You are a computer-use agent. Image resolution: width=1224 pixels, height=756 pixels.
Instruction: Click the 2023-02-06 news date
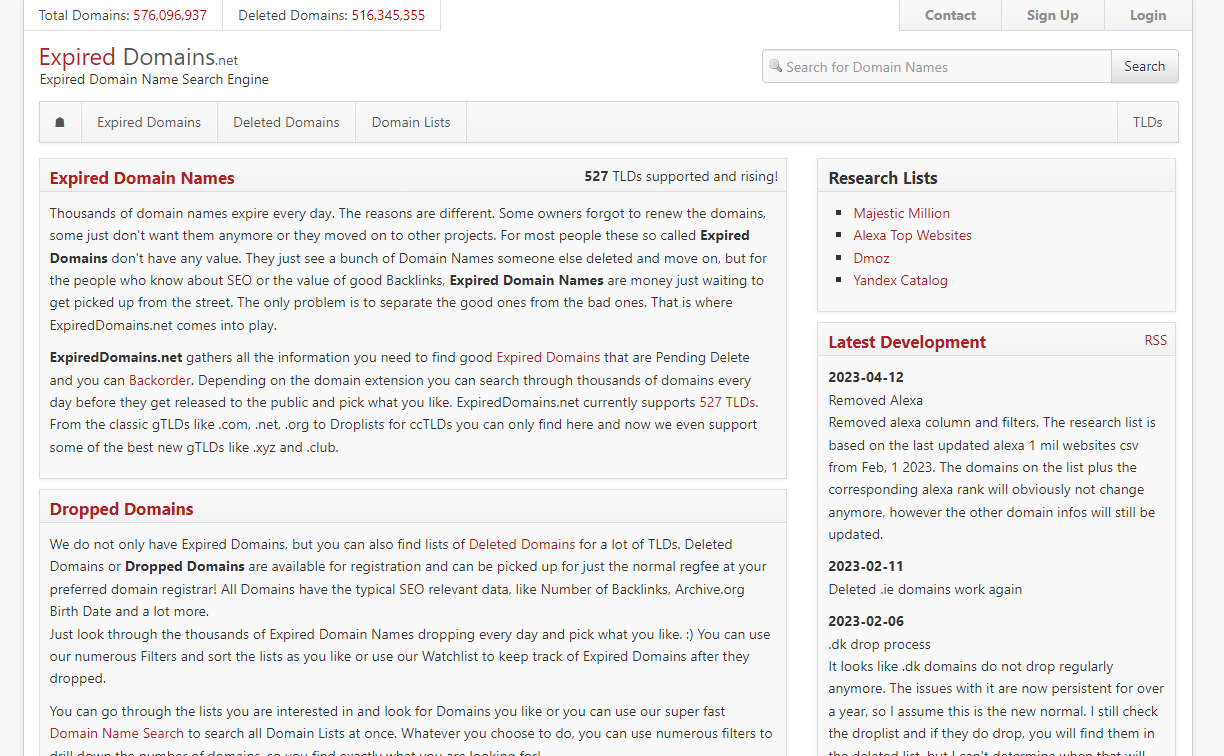click(866, 621)
